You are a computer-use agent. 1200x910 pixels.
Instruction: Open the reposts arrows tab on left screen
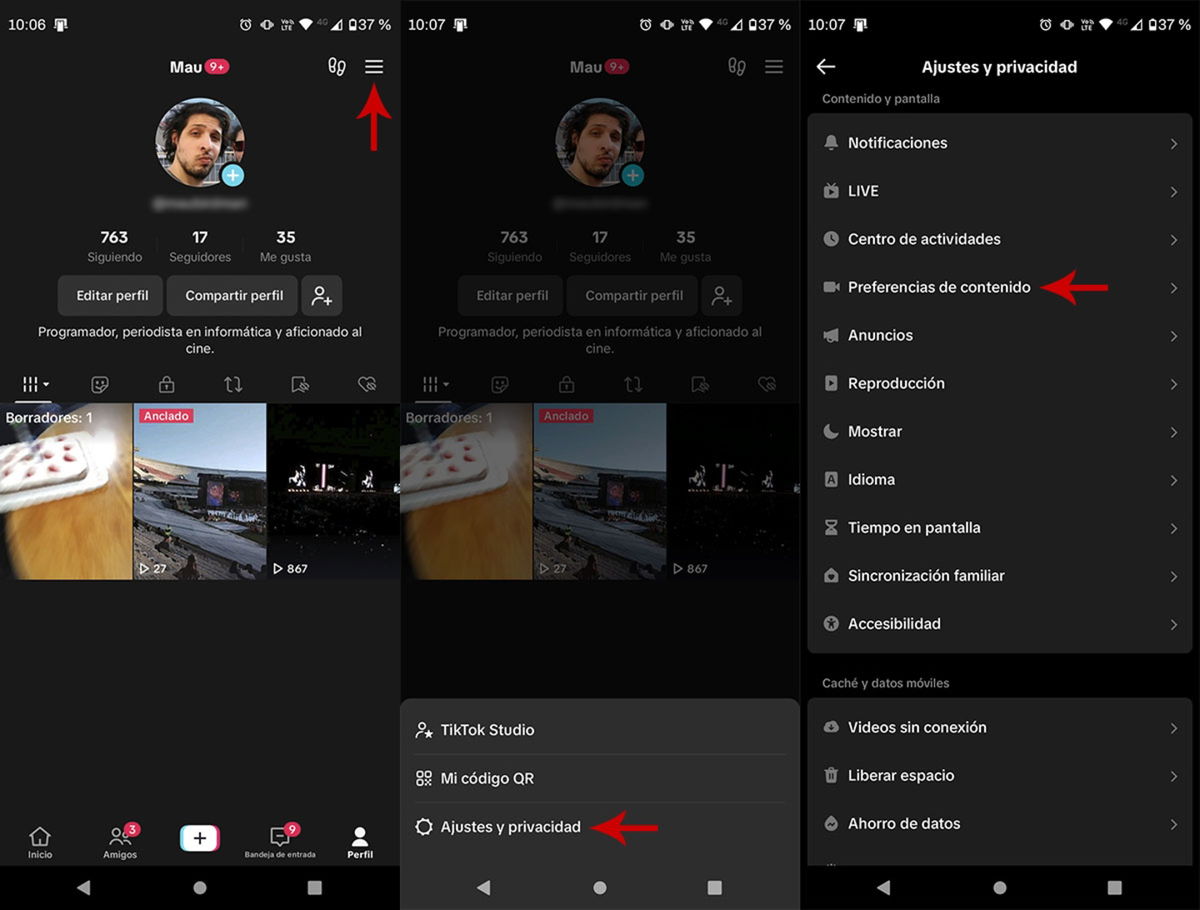[233, 384]
